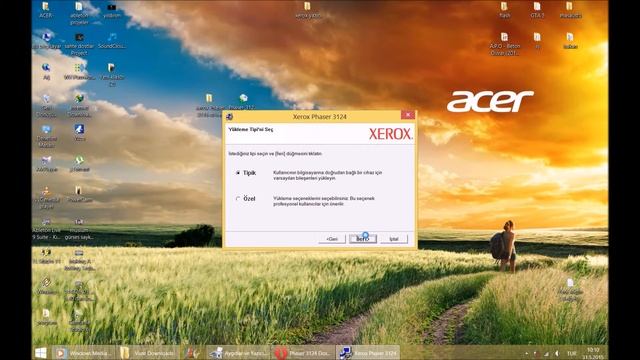Image resolution: width=640 pixels, height=360 pixels.
Task: Open the GTA 5 desktop folder
Action: 537,10
